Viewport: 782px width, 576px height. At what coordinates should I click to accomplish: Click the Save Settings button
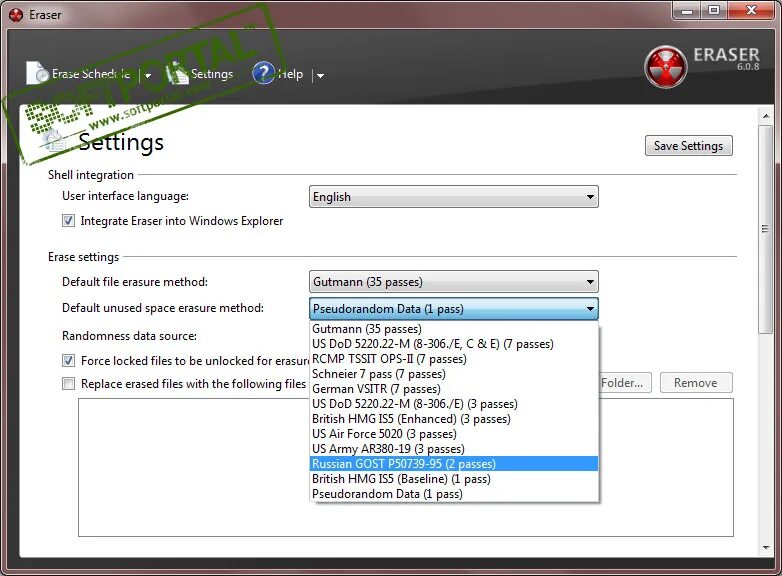coord(688,146)
